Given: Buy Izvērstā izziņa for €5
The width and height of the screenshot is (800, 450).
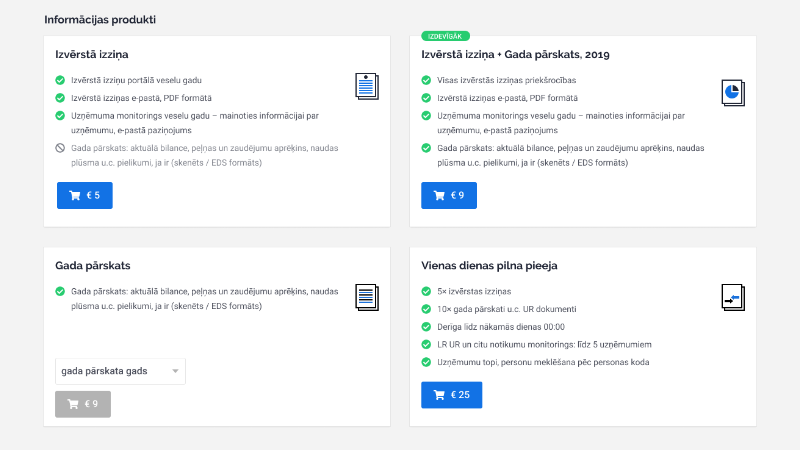Looking at the screenshot, I should click(x=85, y=195).
